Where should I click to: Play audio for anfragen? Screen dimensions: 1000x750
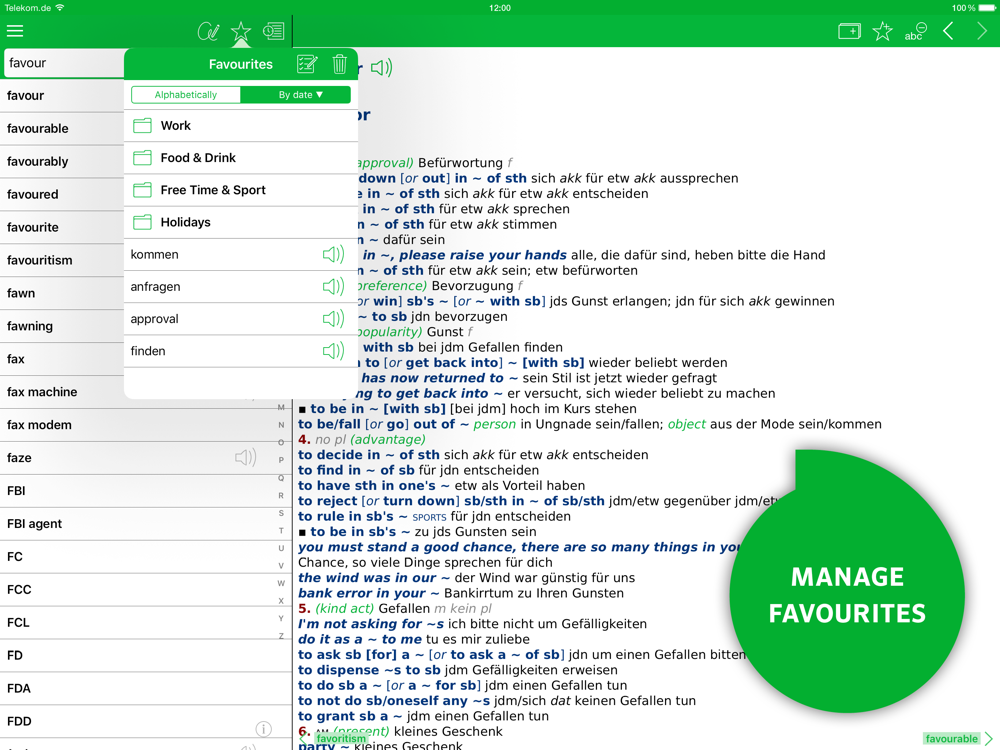(334, 286)
